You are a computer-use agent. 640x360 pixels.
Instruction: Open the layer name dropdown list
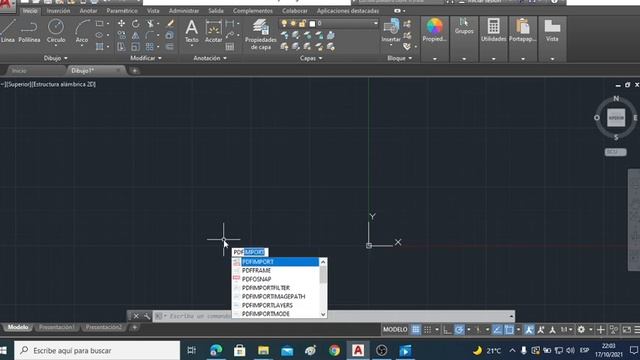pyautogui.click(x=376, y=24)
